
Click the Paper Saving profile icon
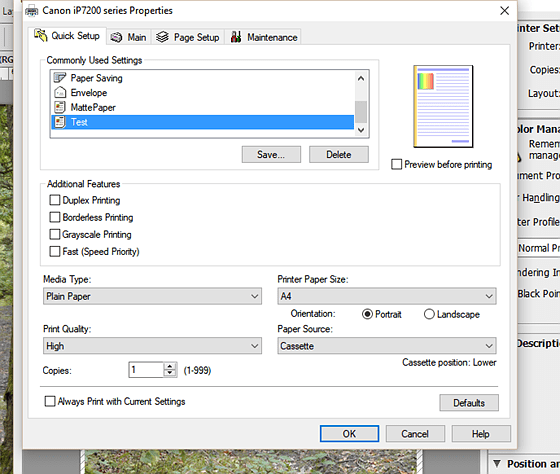pyautogui.click(x=60, y=78)
